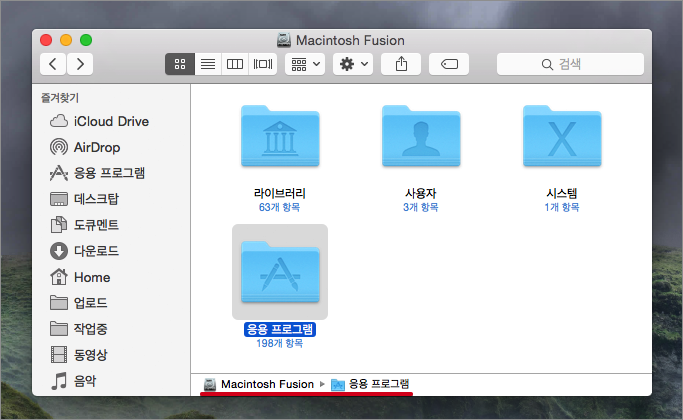Select 응용 프로그램 in the sidebar
This screenshot has height=420, width=683.
(98, 173)
